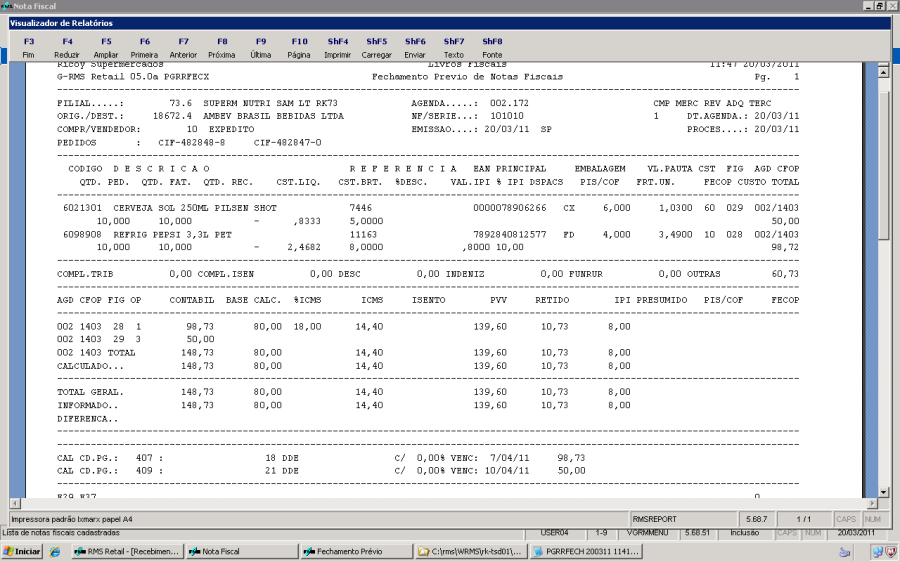Click Visualizador de Relatórios title bar
Viewport: 900px width, 562px height.
pos(449,23)
